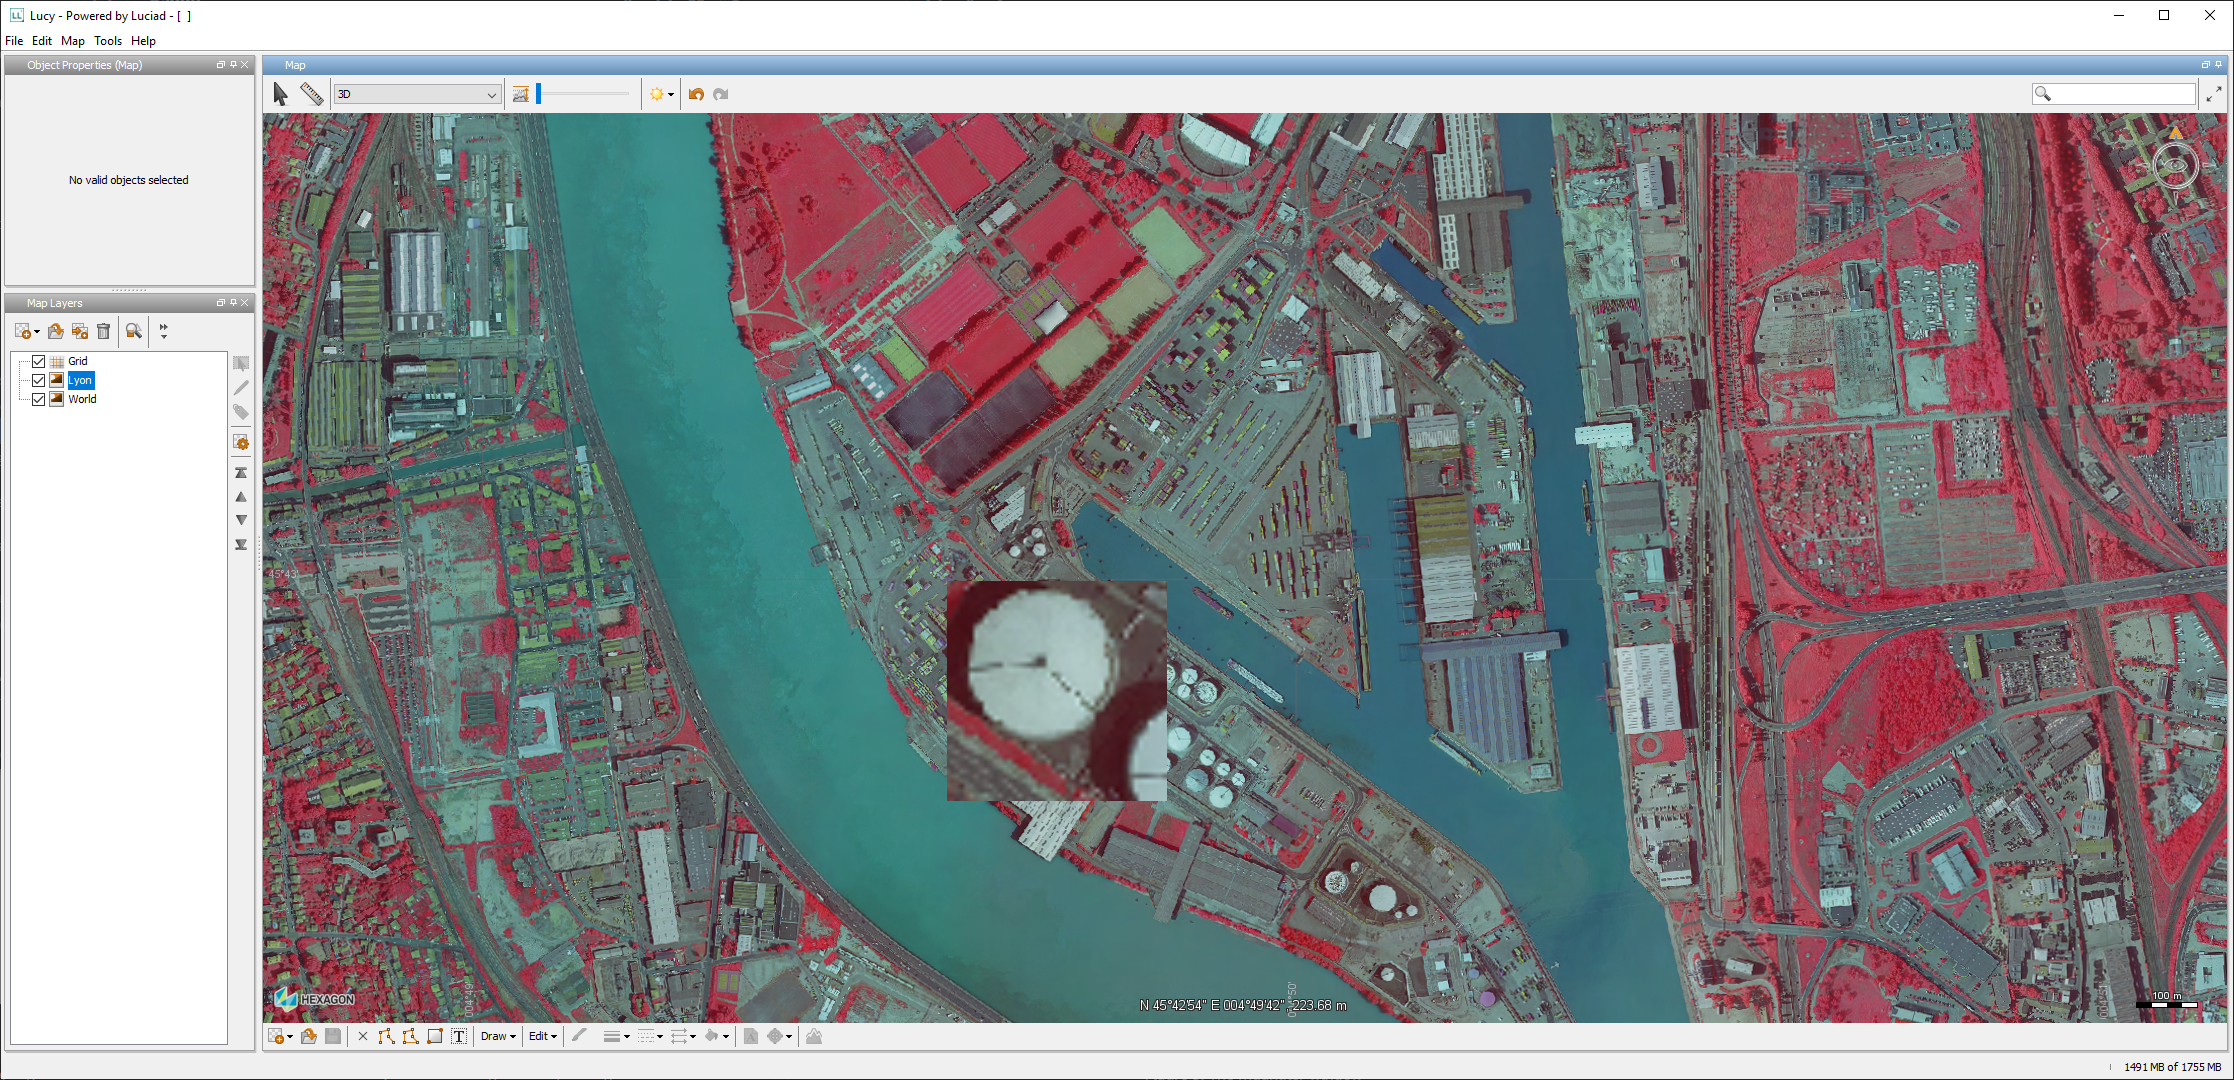Open the Draw dropdown menu
The image size is (2234, 1080).
click(x=498, y=1036)
